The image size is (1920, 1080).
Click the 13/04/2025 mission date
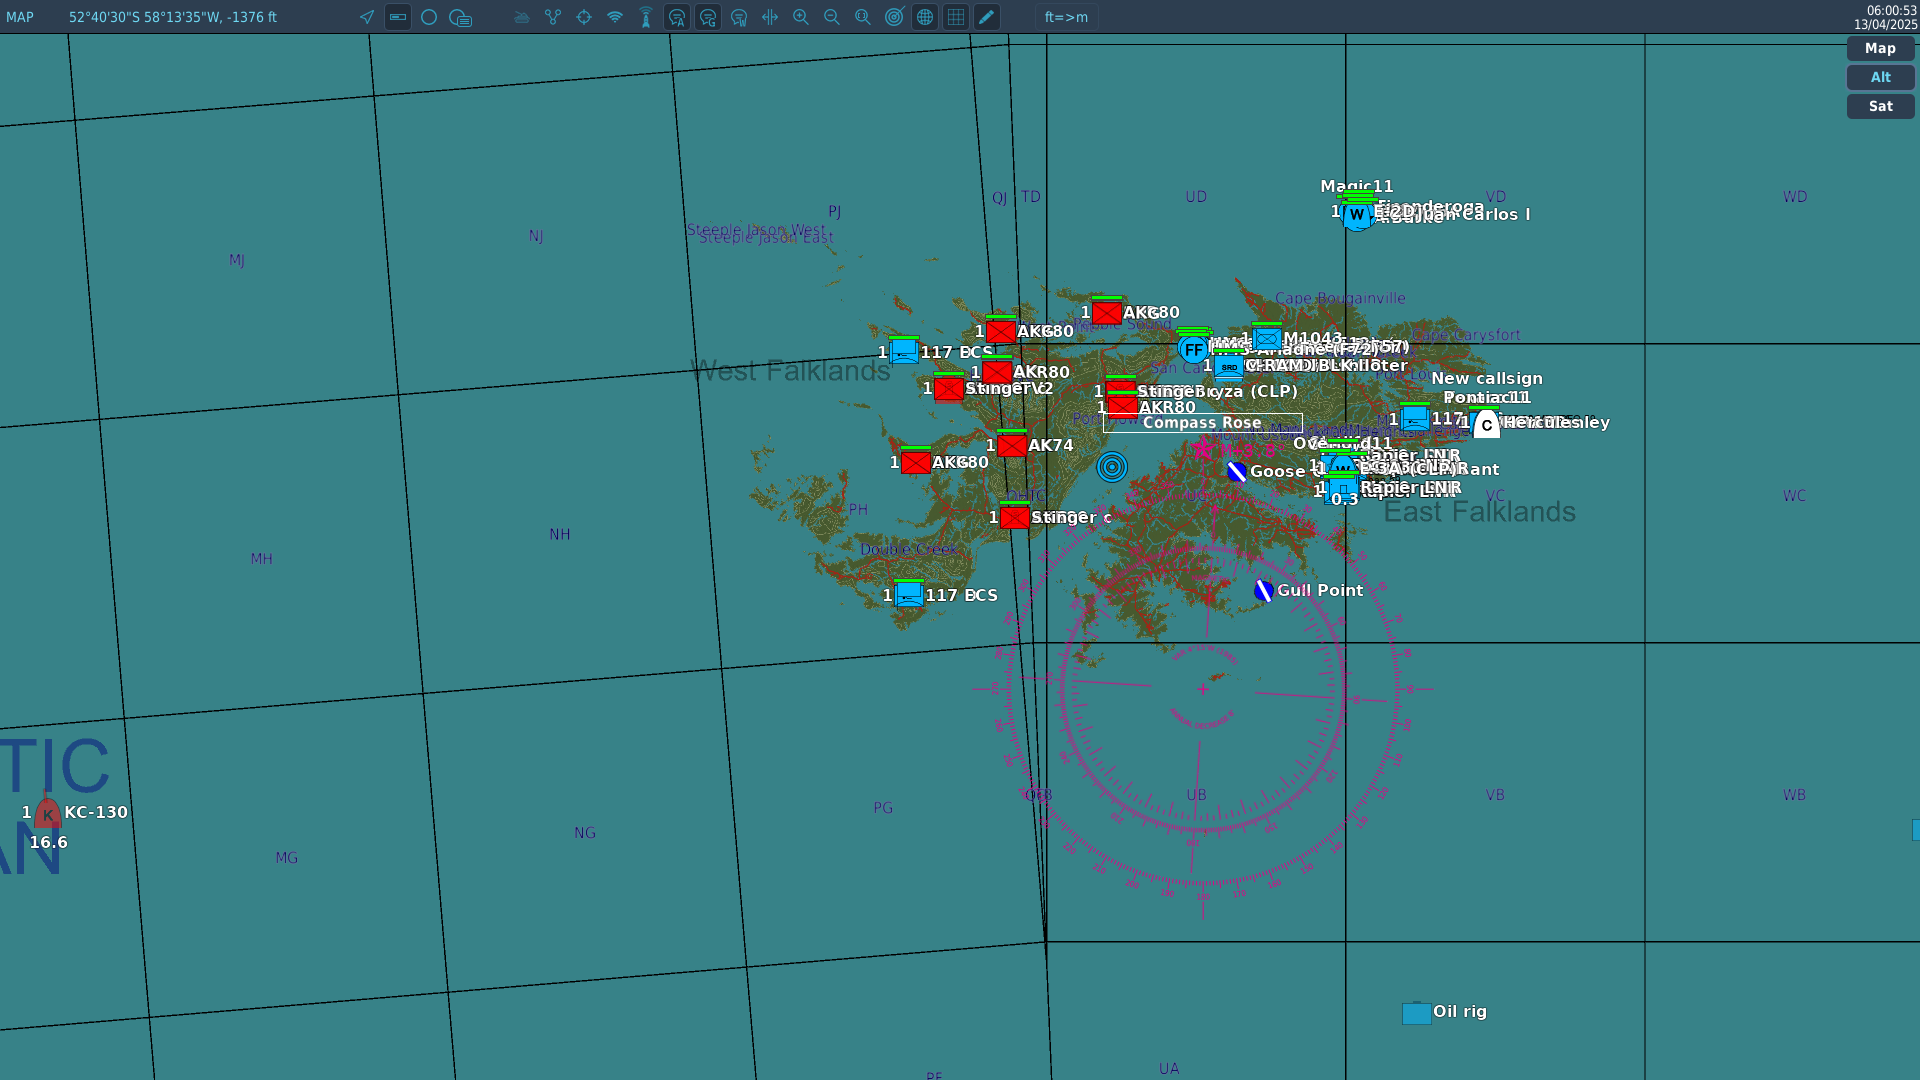click(1885, 24)
